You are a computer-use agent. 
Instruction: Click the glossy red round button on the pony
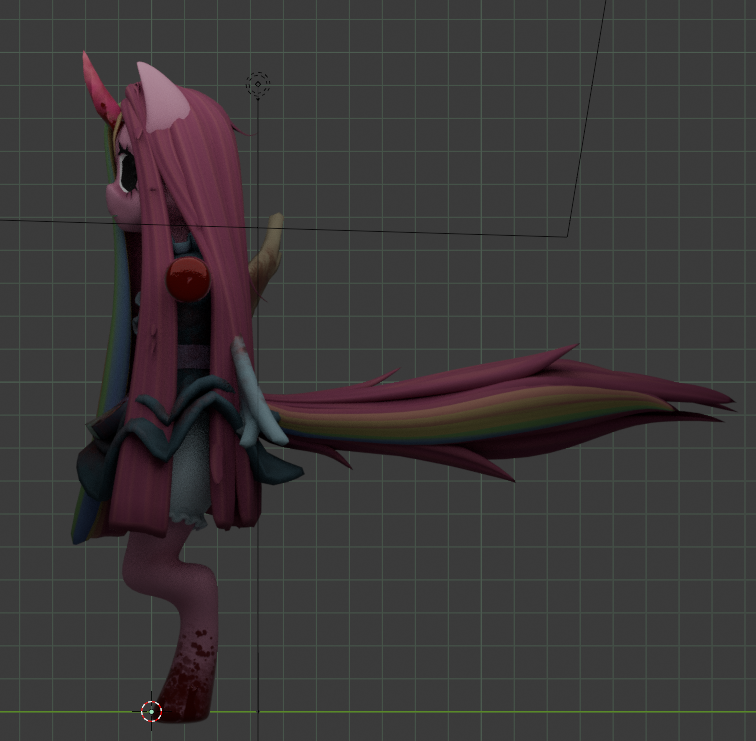(x=189, y=279)
